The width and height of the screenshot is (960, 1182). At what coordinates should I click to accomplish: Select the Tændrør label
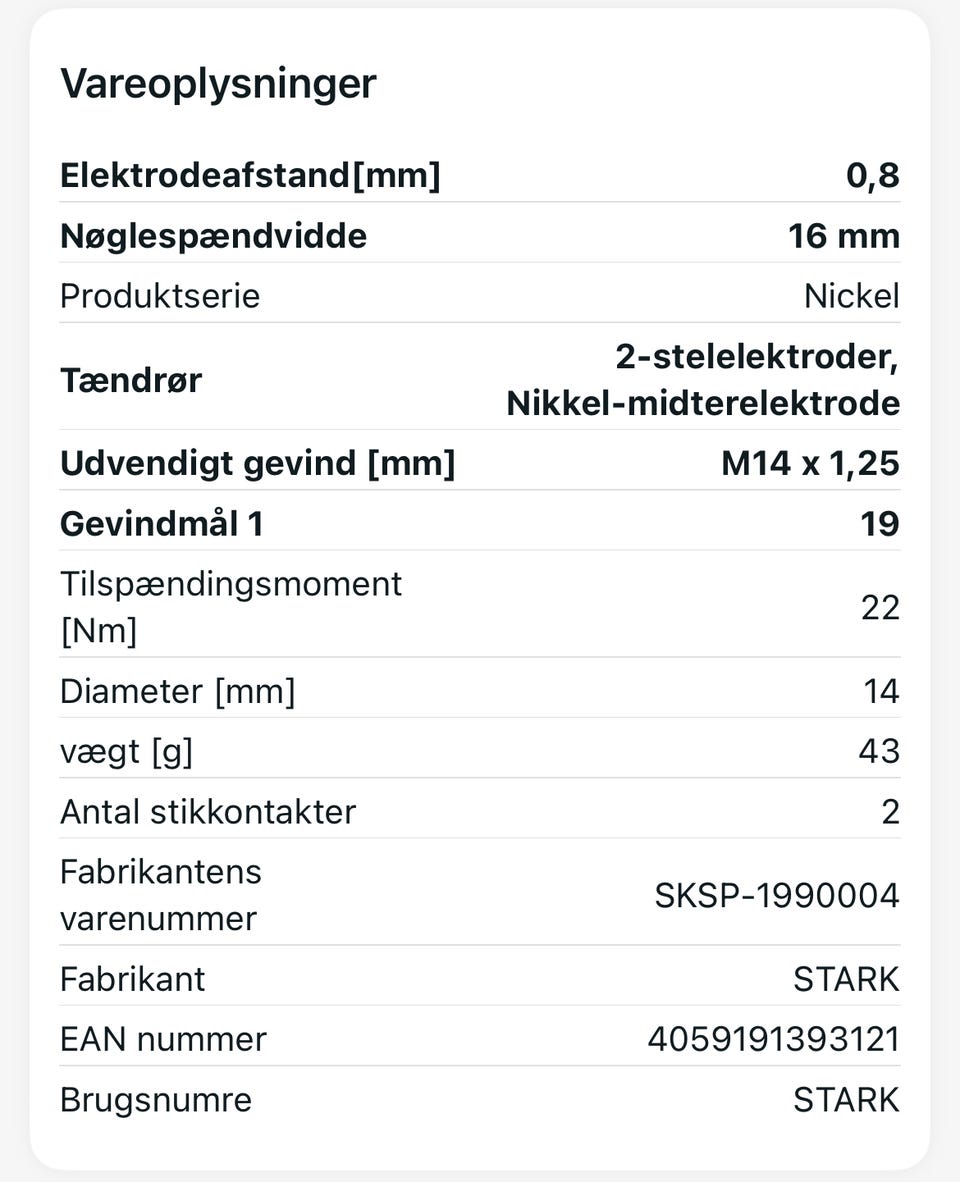coord(131,380)
